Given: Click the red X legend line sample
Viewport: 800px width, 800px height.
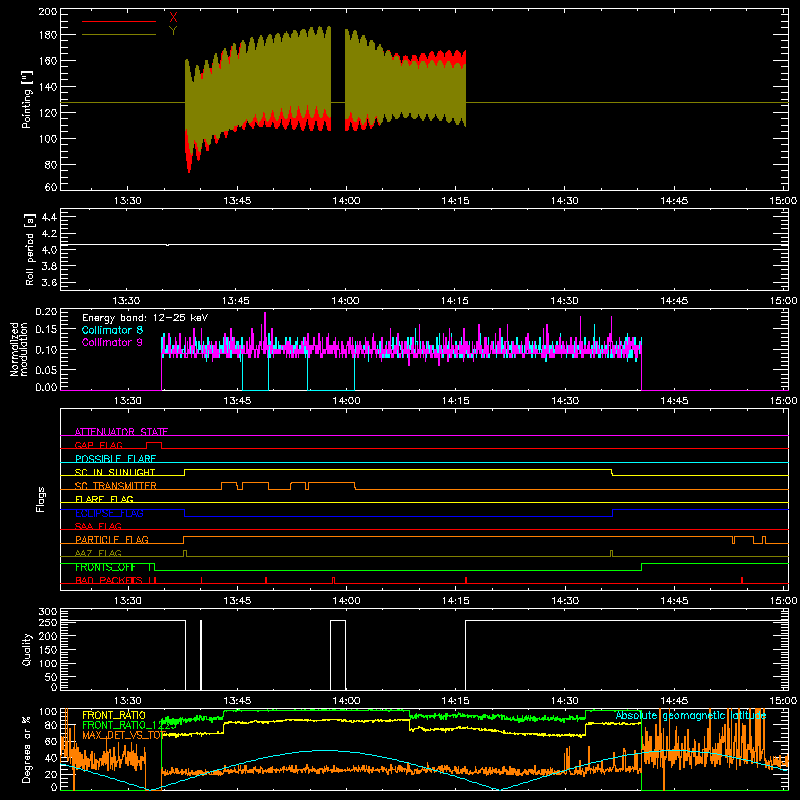Looking at the screenshot, I should (119, 21).
